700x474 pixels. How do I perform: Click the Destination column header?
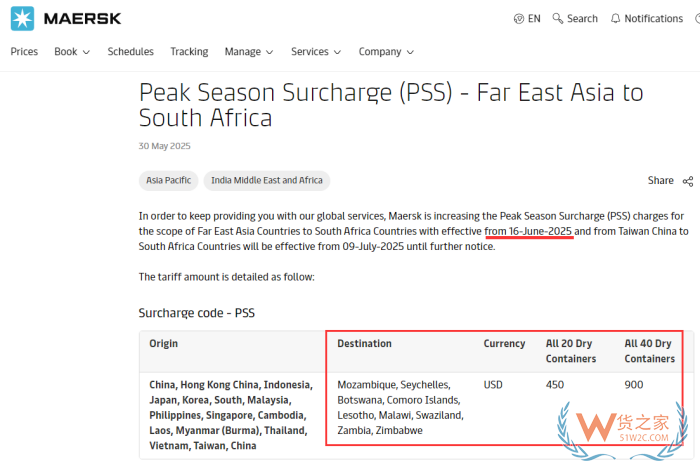(x=364, y=344)
